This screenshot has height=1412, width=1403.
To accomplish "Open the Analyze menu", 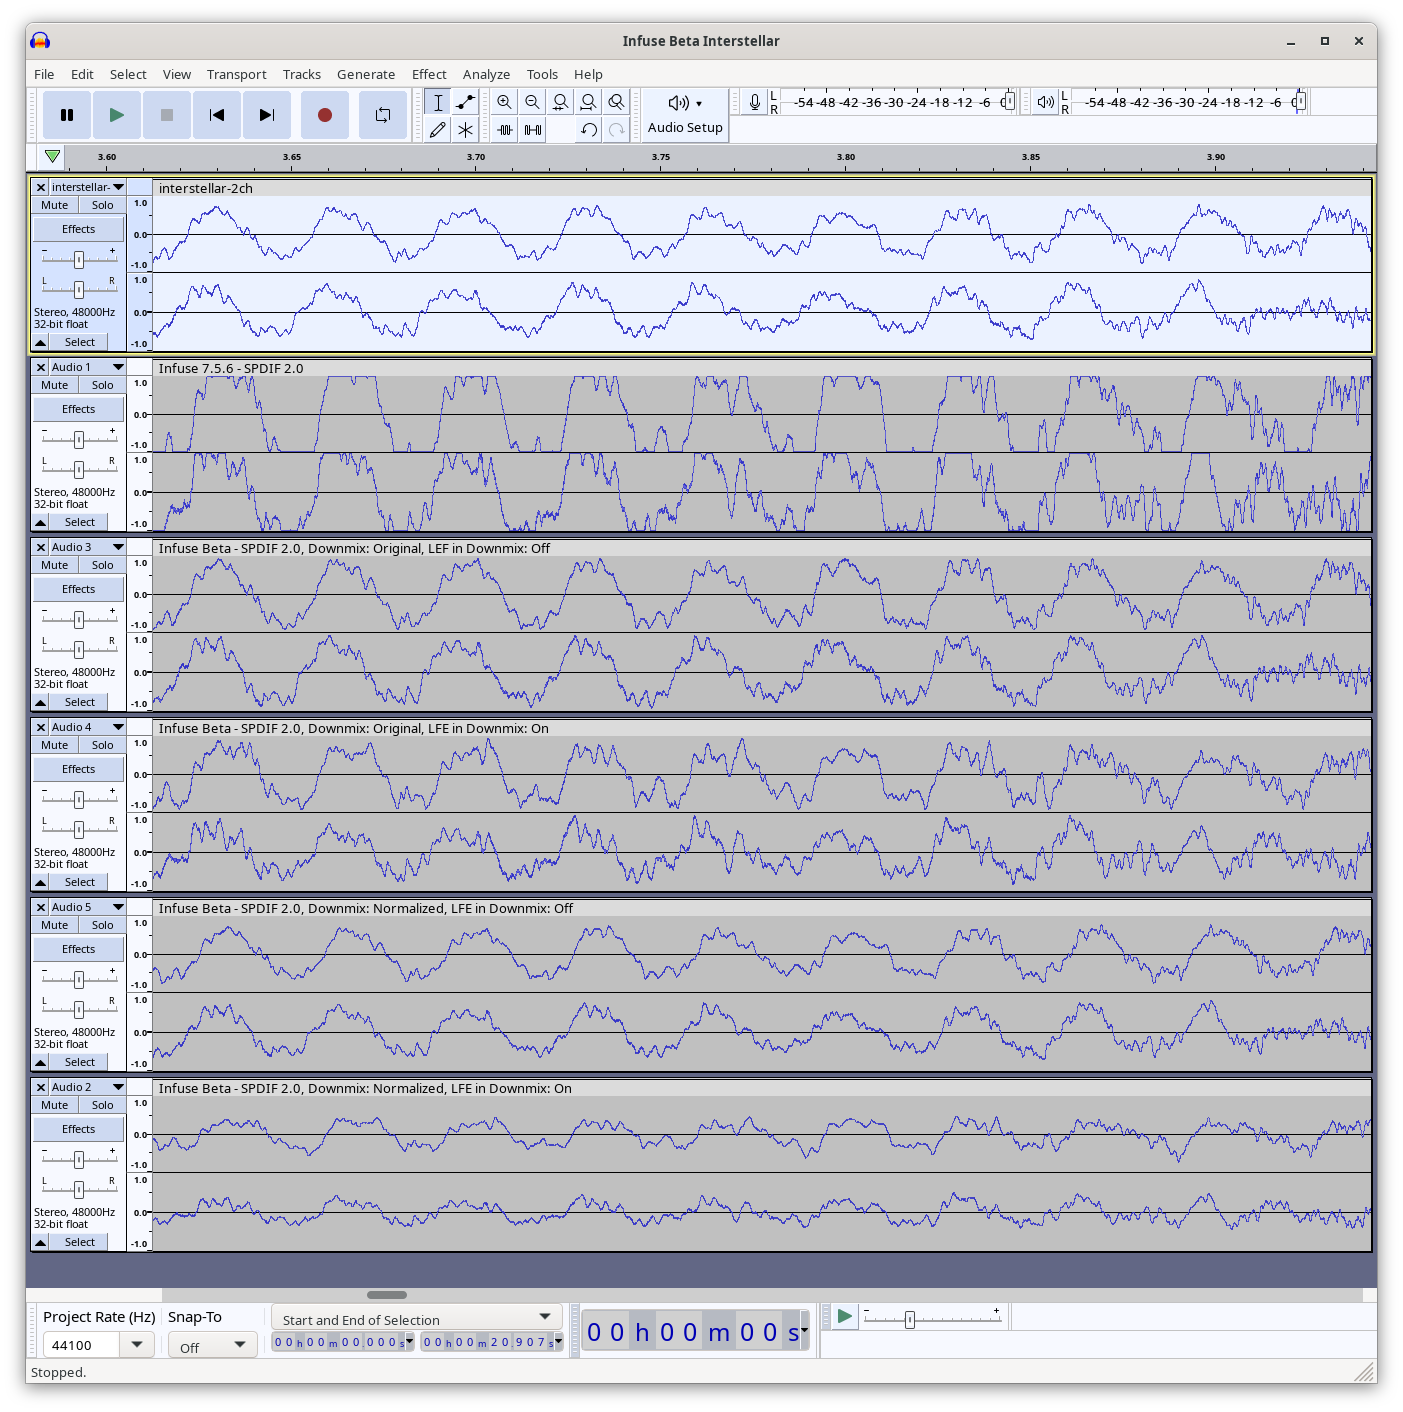I will coord(486,74).
